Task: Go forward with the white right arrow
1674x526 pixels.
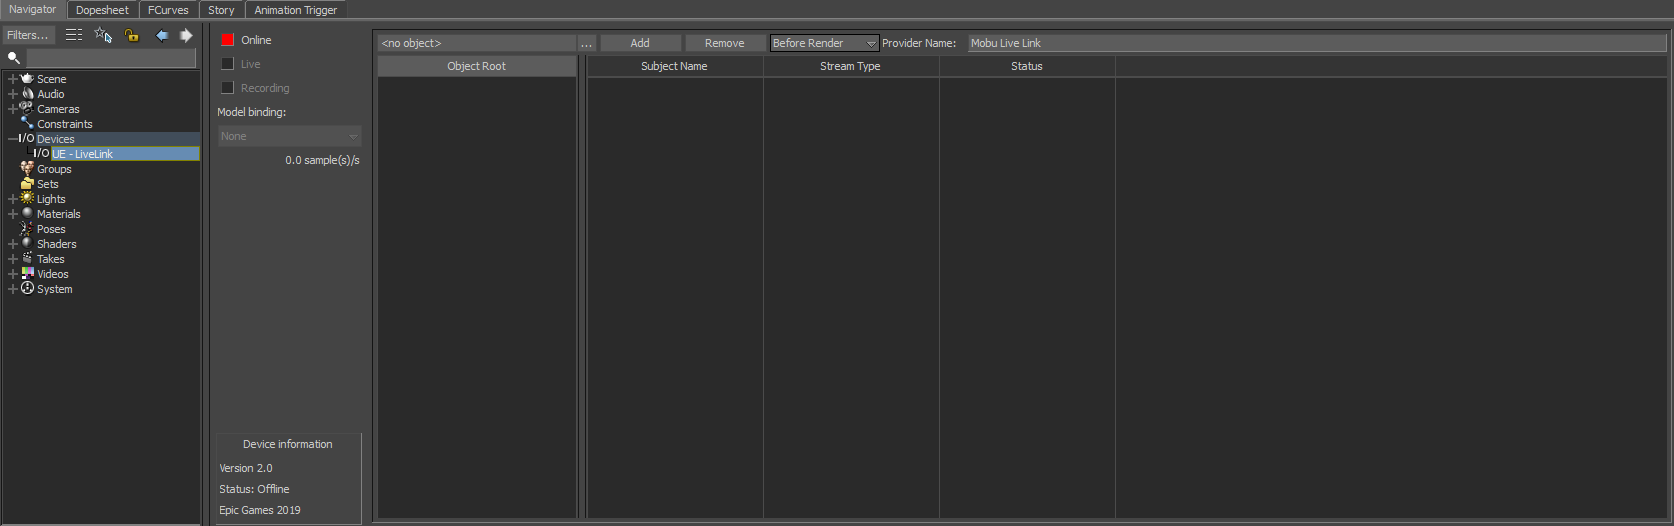Action: coord(186,35)
